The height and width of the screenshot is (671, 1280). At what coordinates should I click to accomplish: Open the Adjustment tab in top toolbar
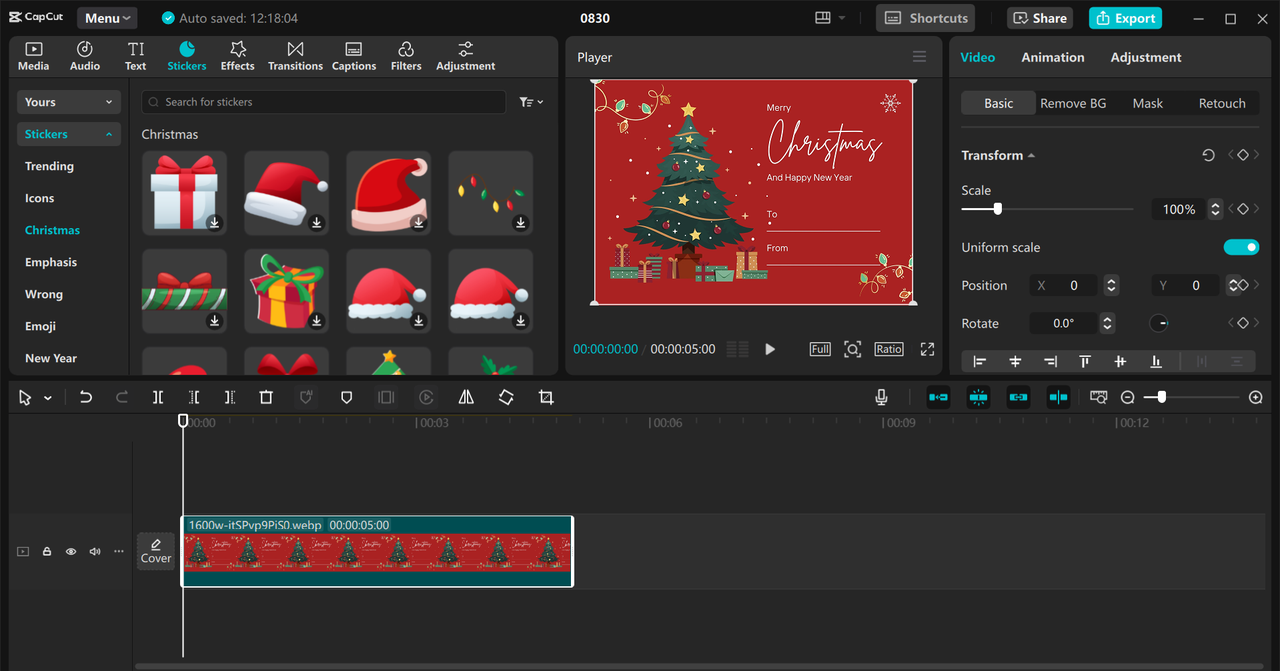pyautogui.click(x=465, y=56)
